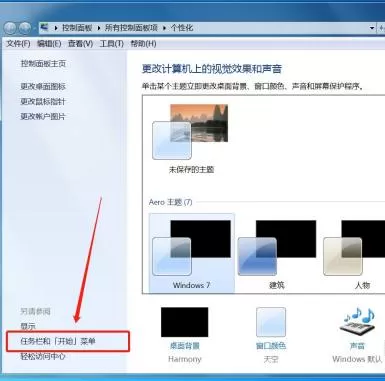Click the Back navigation arrow button
385x381 pixels.
click(10, 28)
